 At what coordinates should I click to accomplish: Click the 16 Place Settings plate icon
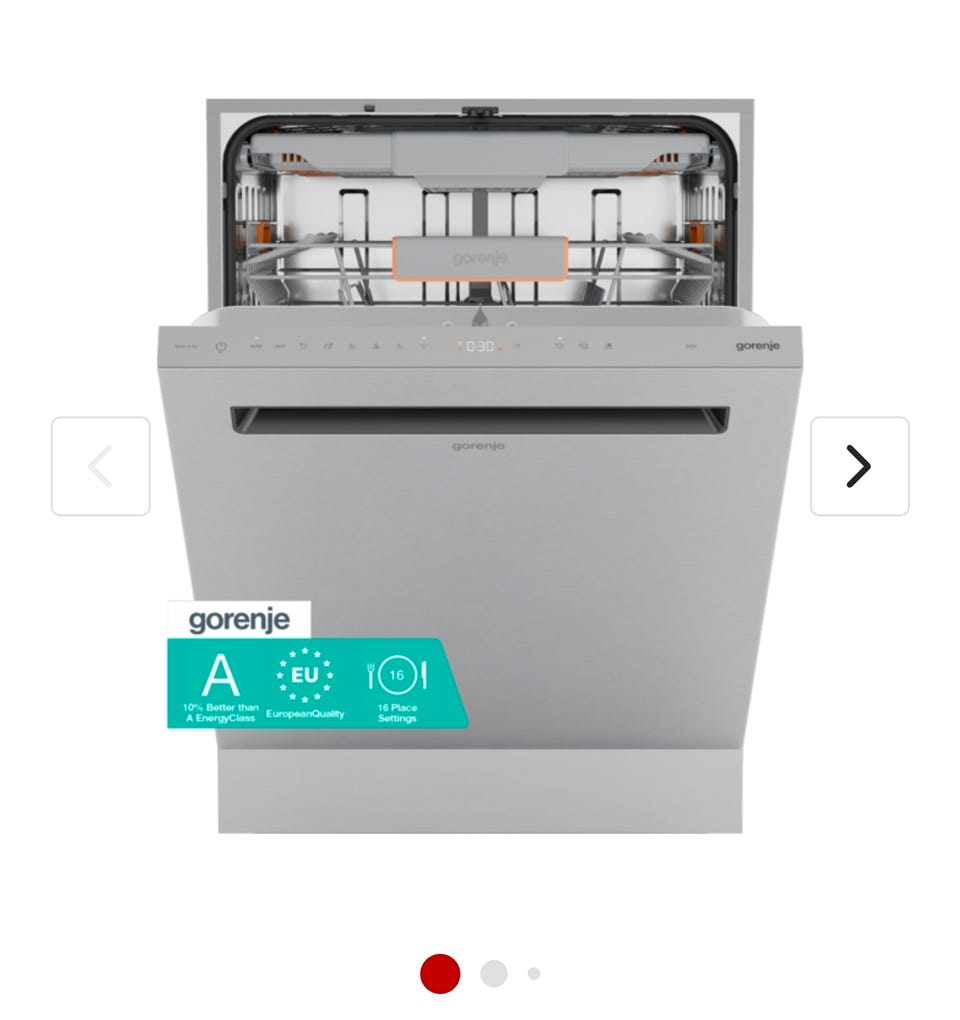pyautogui.click(x=397, y=675)
